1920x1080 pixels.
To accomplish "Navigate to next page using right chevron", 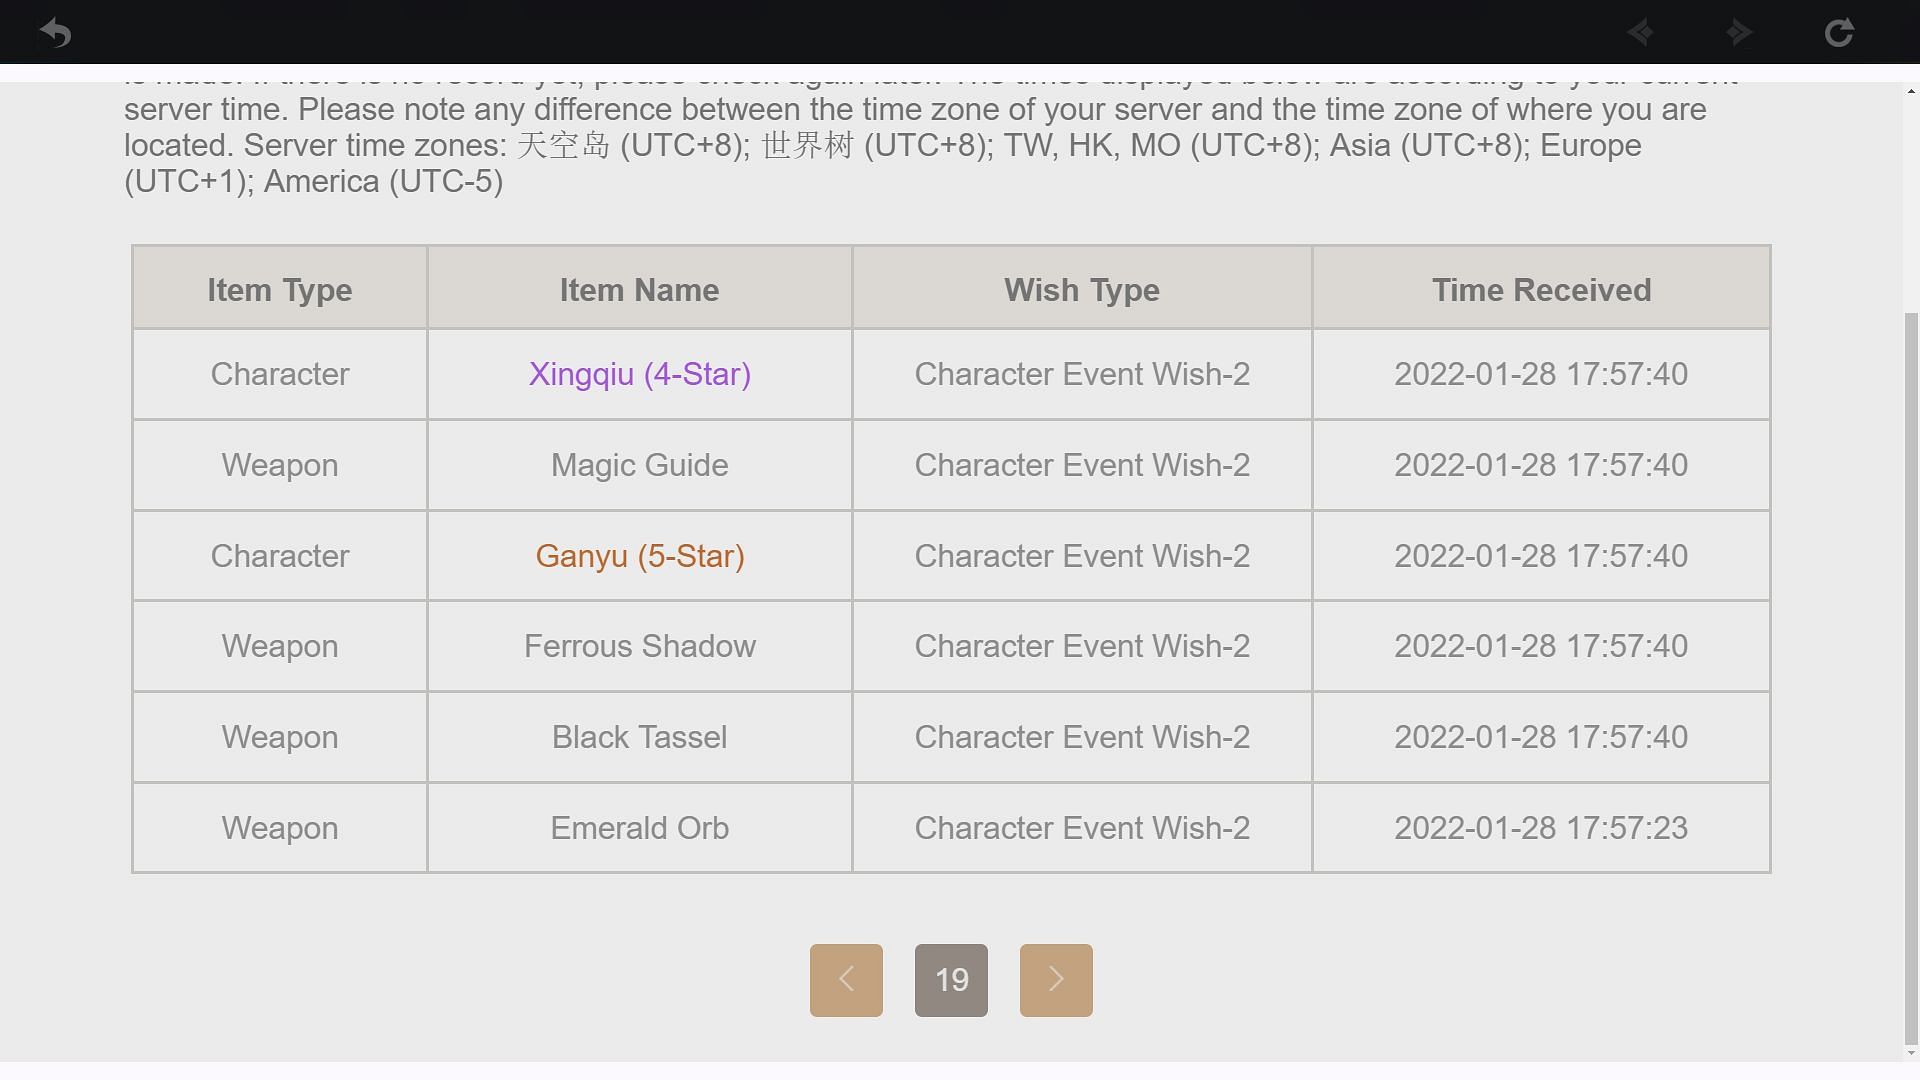I will tap(1056, 980).
